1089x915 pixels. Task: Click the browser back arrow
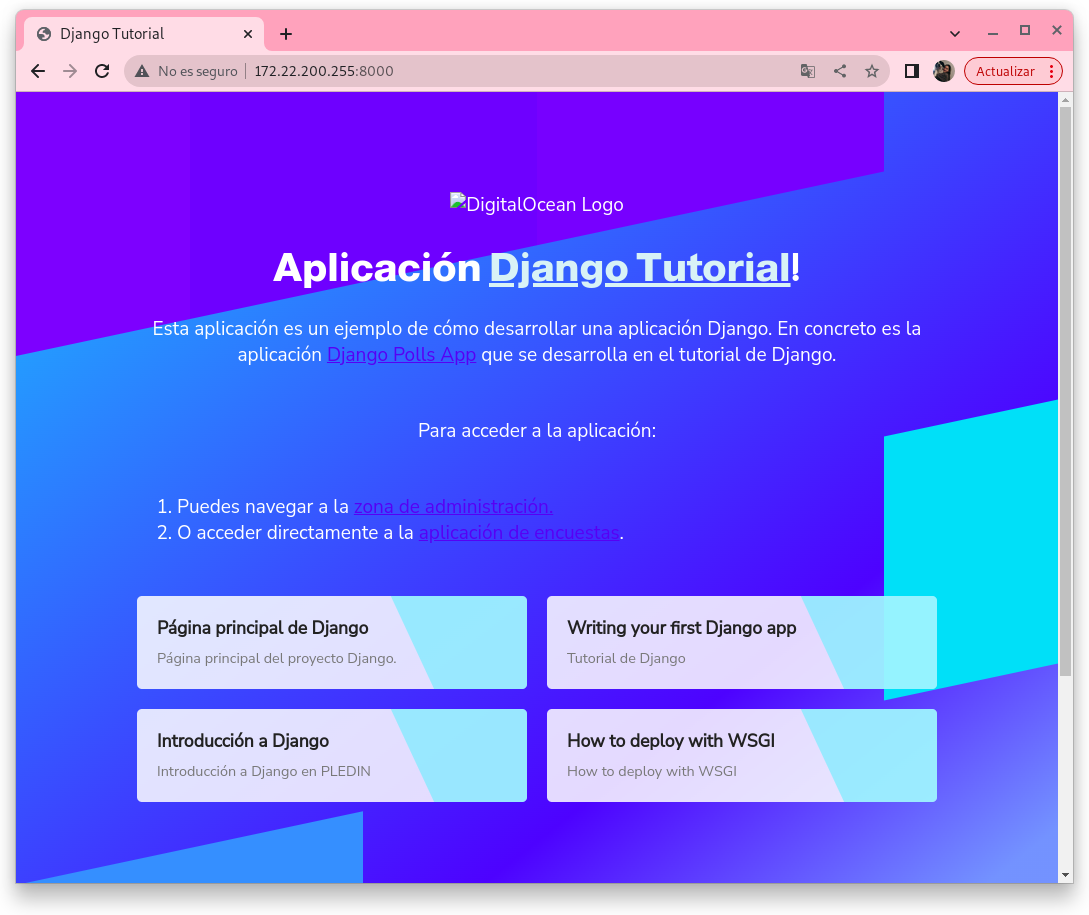pyautogui.click(x=38, y=71)
